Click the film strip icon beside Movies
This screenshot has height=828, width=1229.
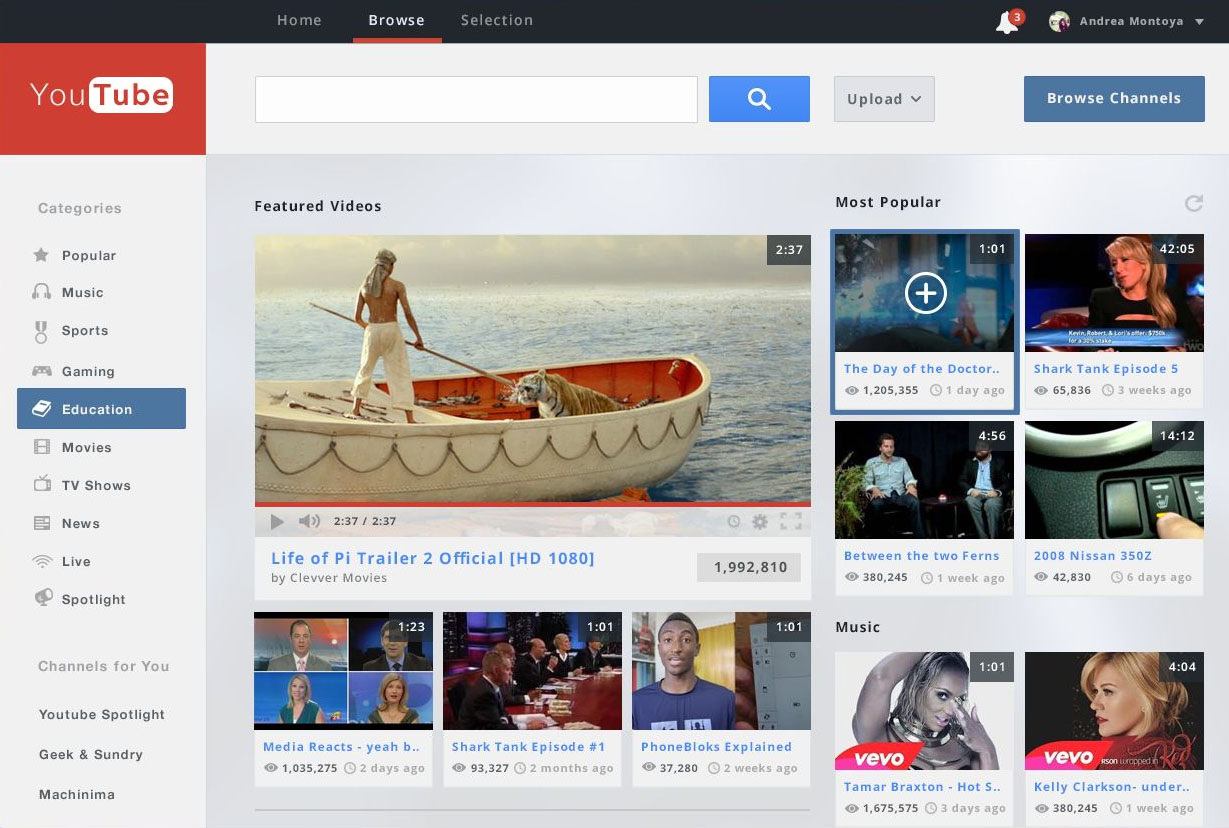42,447
